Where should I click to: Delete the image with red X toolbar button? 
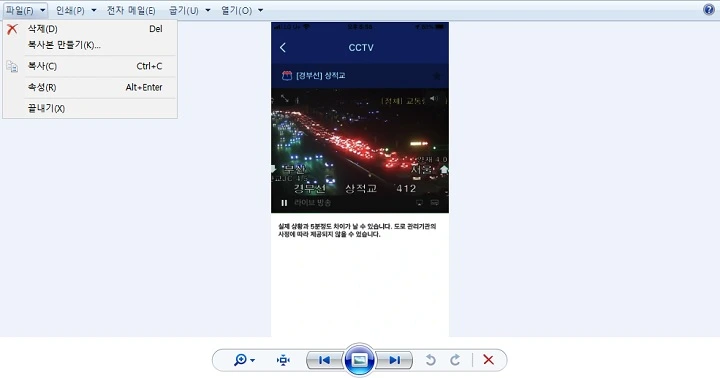pos(489,360)
